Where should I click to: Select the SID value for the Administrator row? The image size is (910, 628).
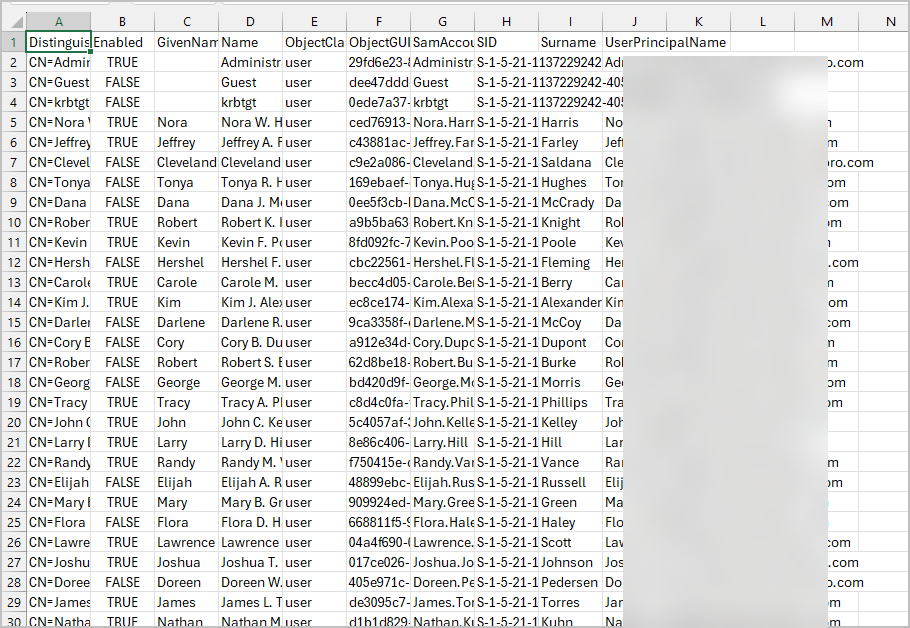click(x=506, y=62)
